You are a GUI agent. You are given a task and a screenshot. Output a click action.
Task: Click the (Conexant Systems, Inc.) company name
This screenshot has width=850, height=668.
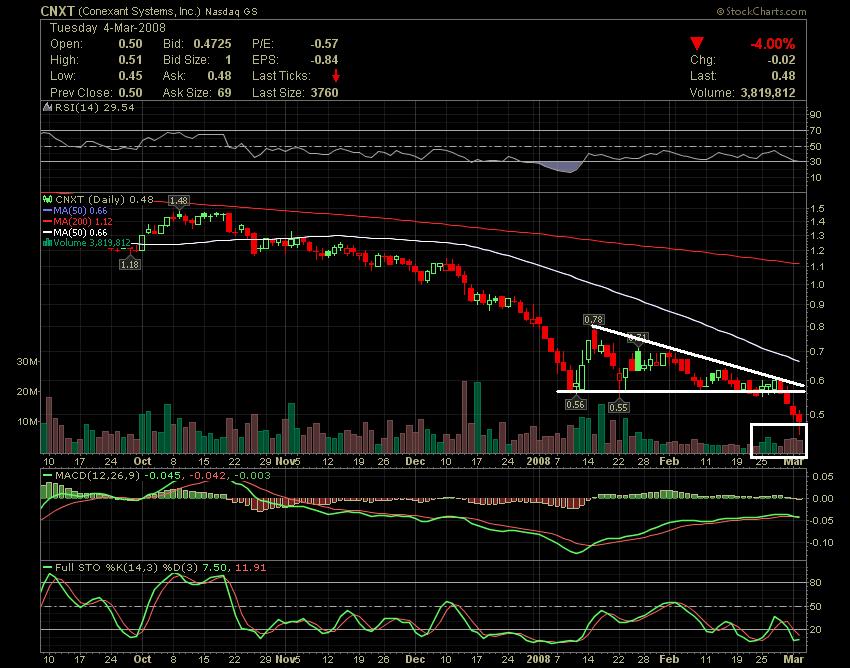(139, 11)
